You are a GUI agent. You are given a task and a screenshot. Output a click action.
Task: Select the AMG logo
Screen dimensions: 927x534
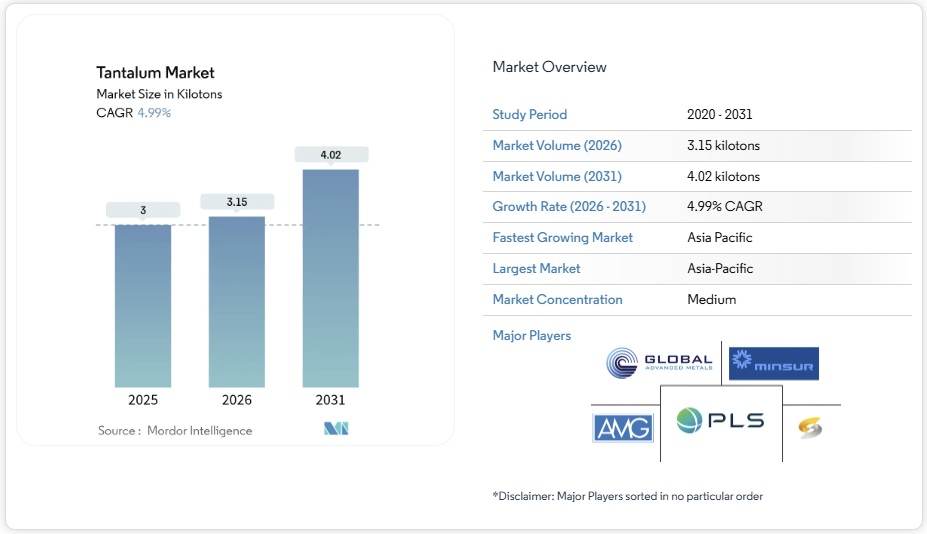click(622, 428)
